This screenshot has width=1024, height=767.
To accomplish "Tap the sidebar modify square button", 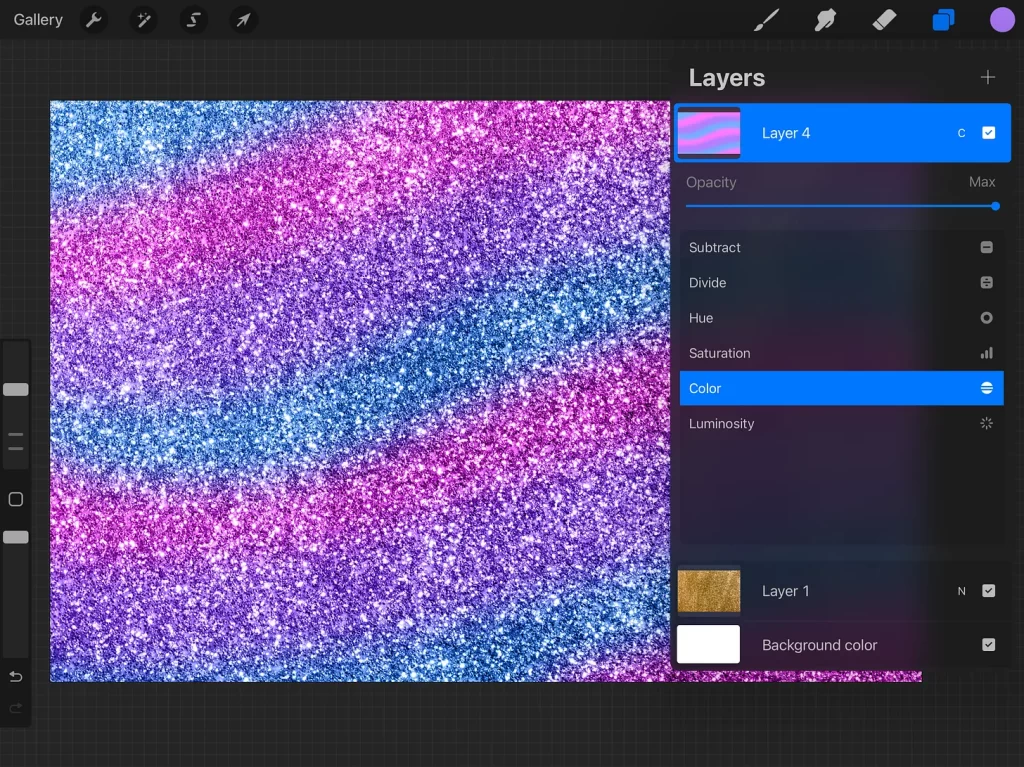I will 16,499.
